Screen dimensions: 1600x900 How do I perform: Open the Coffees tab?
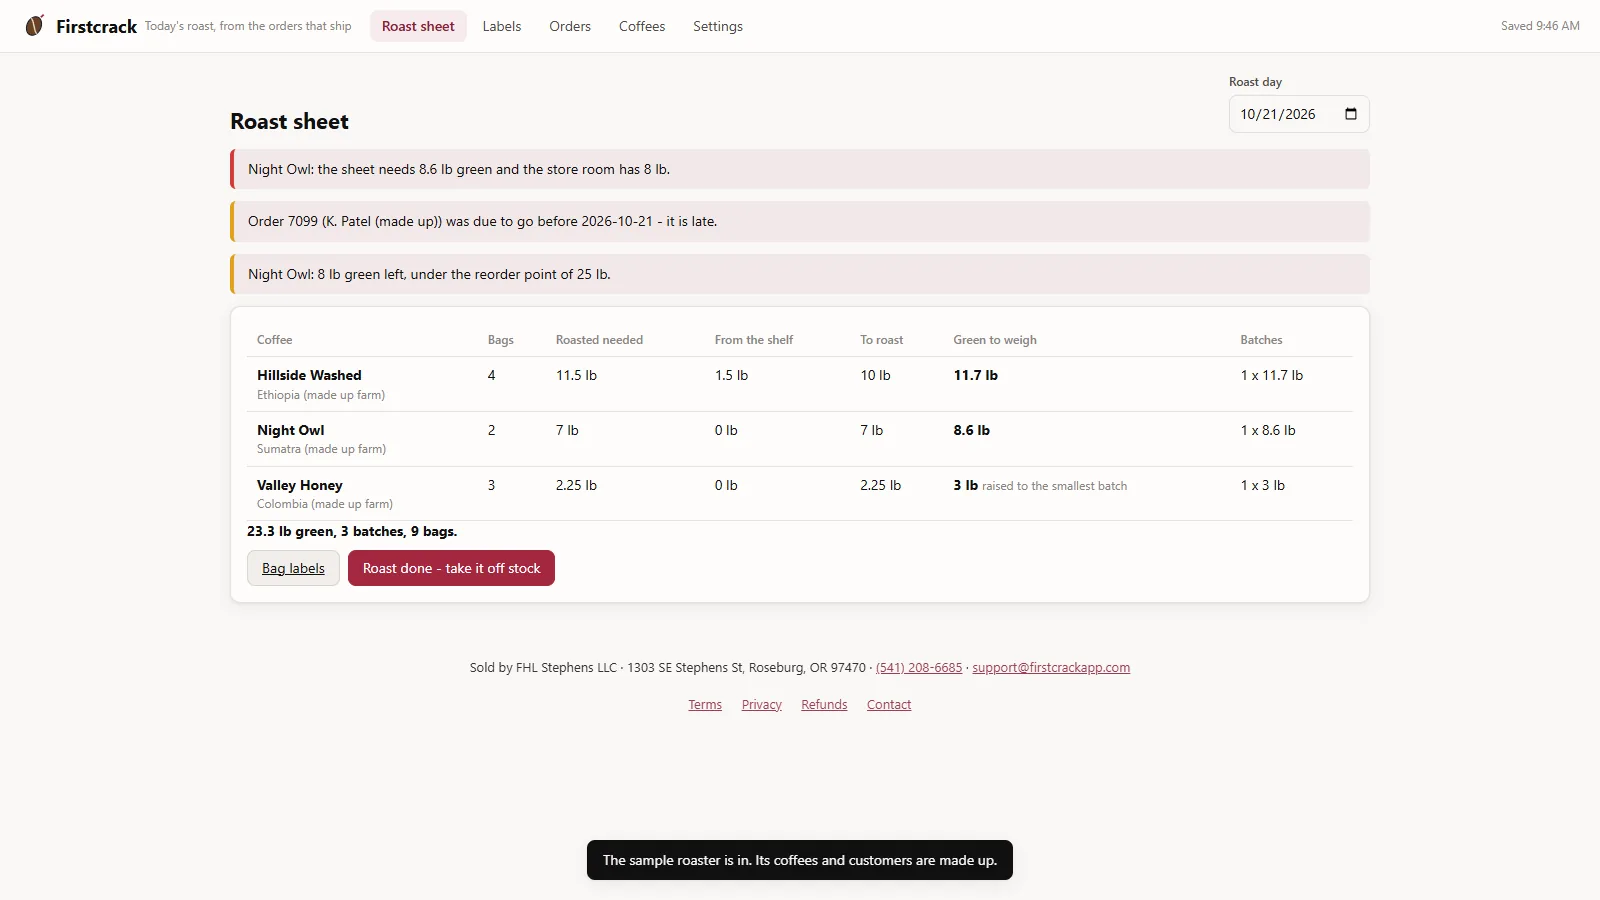(x=642, y=26)
